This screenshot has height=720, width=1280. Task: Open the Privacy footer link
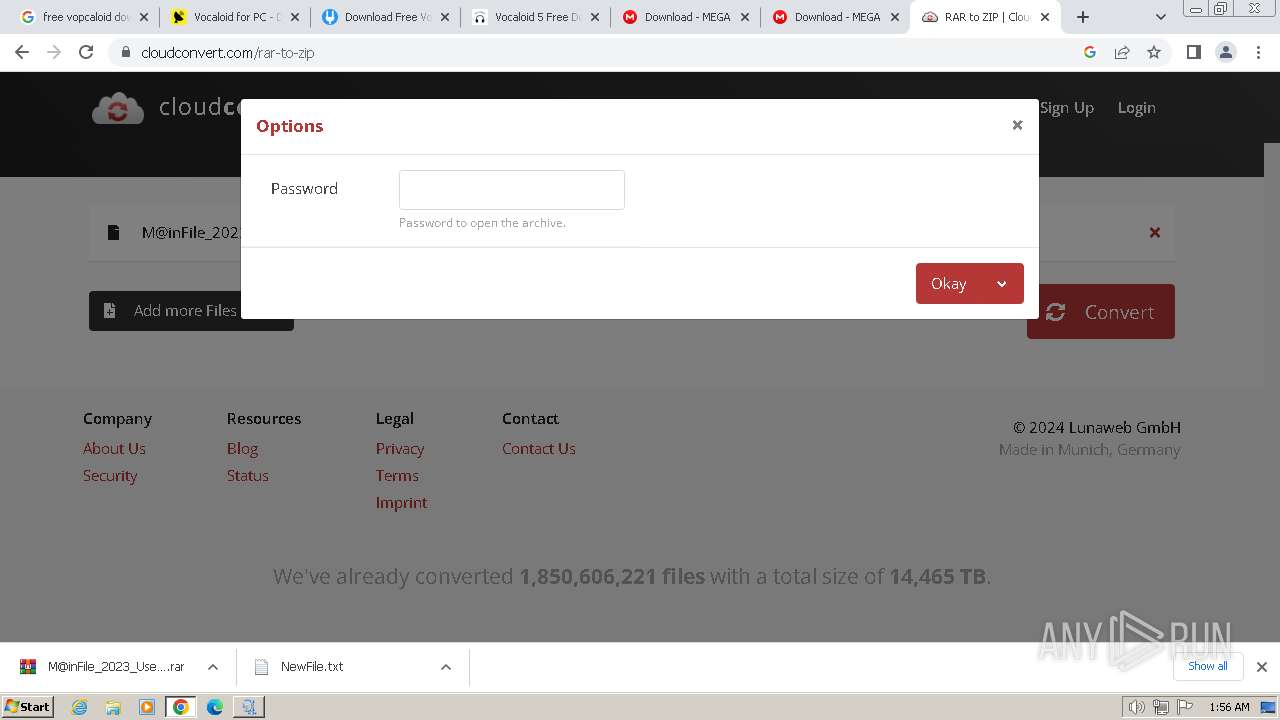pyautogui.click(x=400, y=448)
